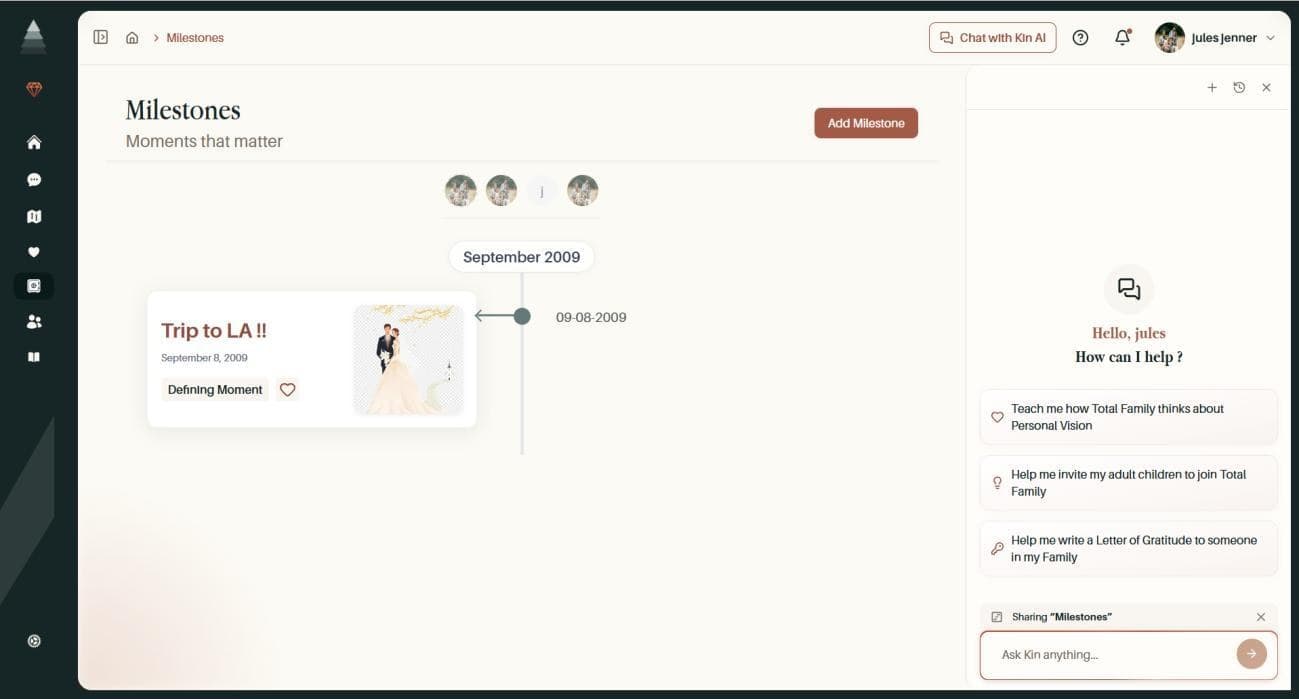Open chat history clock icon
The height and width of the screenshot is (699, 1299).
(1239, 88)
